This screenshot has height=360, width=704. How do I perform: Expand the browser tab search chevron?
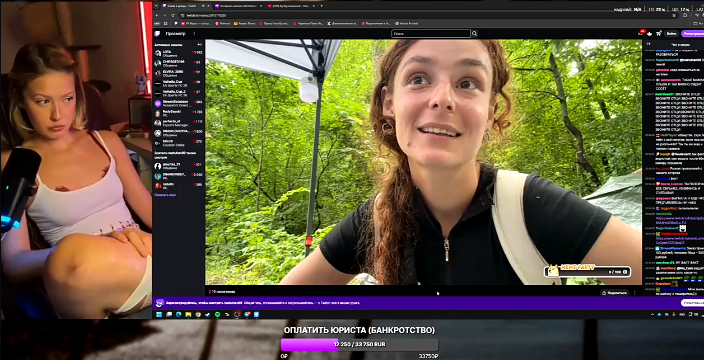[x=156, y=6]
